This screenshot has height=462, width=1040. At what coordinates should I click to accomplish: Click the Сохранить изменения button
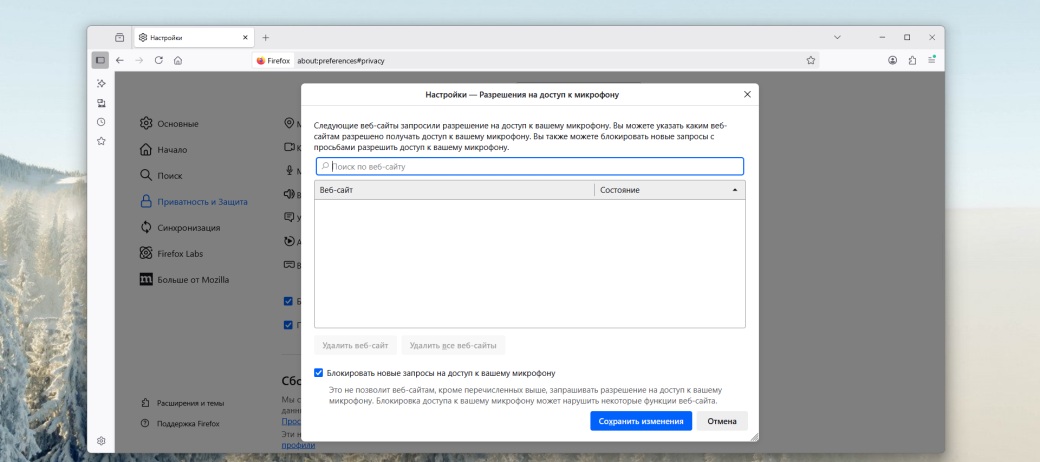pos(640,421)
